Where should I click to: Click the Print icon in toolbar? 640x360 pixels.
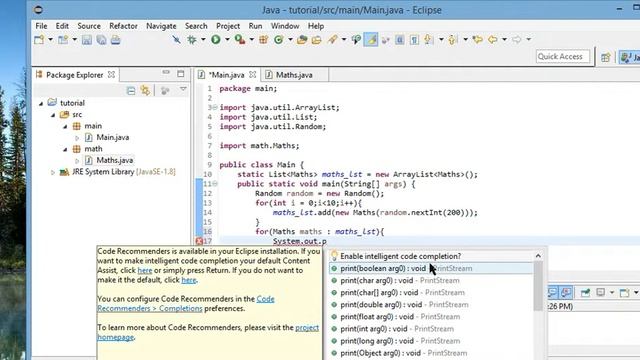coord(116,40)
